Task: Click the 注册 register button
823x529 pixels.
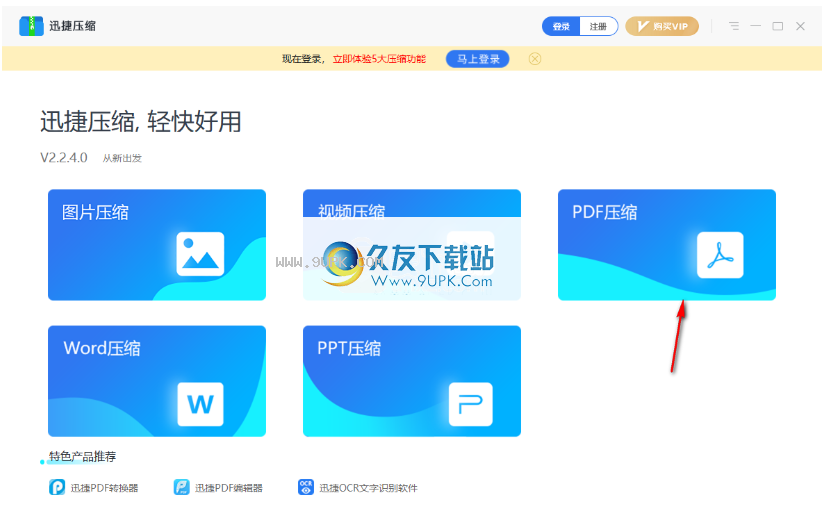Action: (x=598, y=26)
